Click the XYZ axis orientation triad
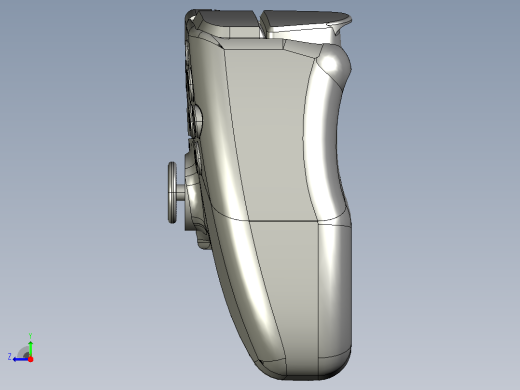 [x=21, y=348]
